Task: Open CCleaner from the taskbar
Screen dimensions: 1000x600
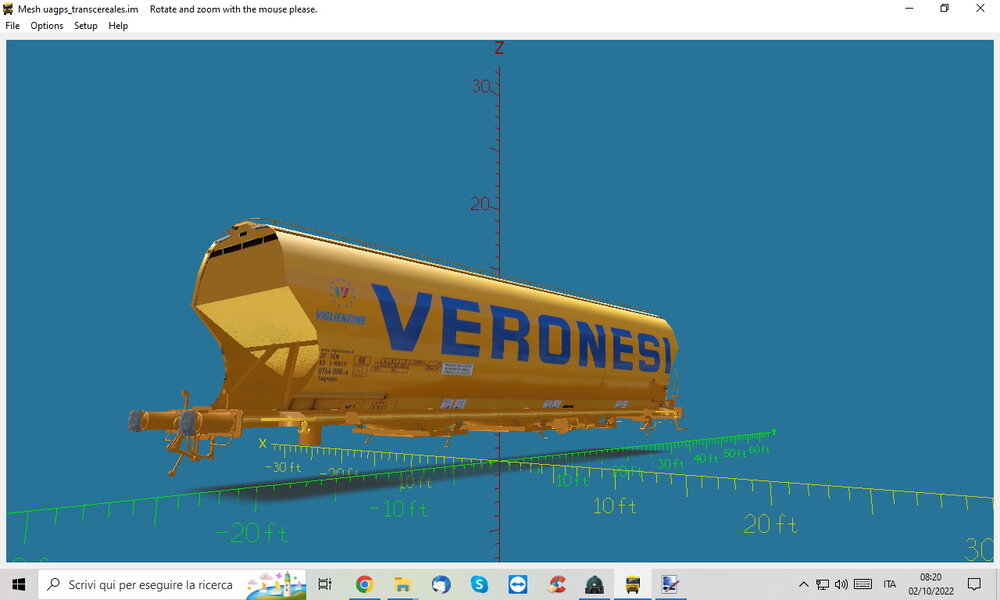Action: tap(556, 584)
